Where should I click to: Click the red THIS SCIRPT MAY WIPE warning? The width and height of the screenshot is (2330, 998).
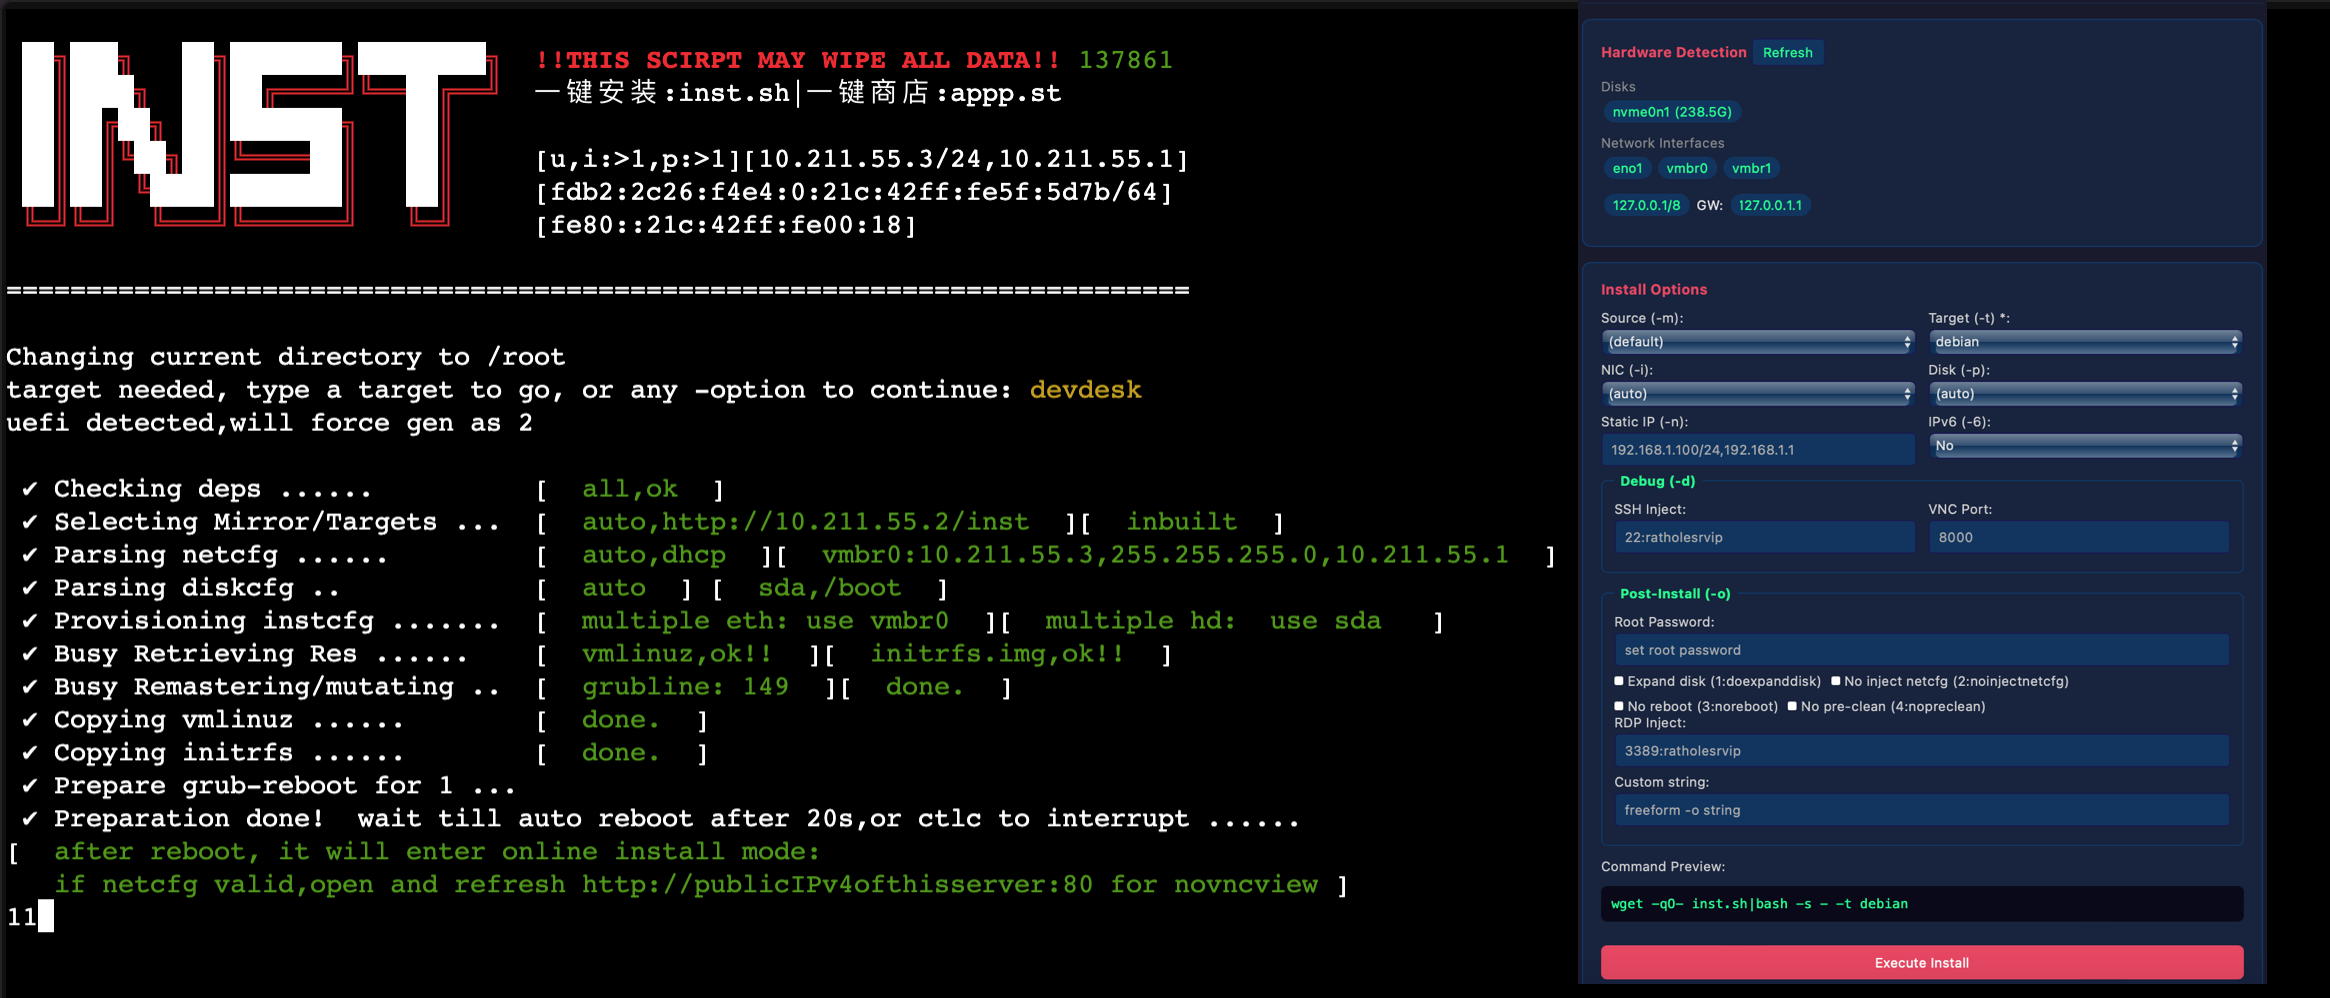pos(797,60)
